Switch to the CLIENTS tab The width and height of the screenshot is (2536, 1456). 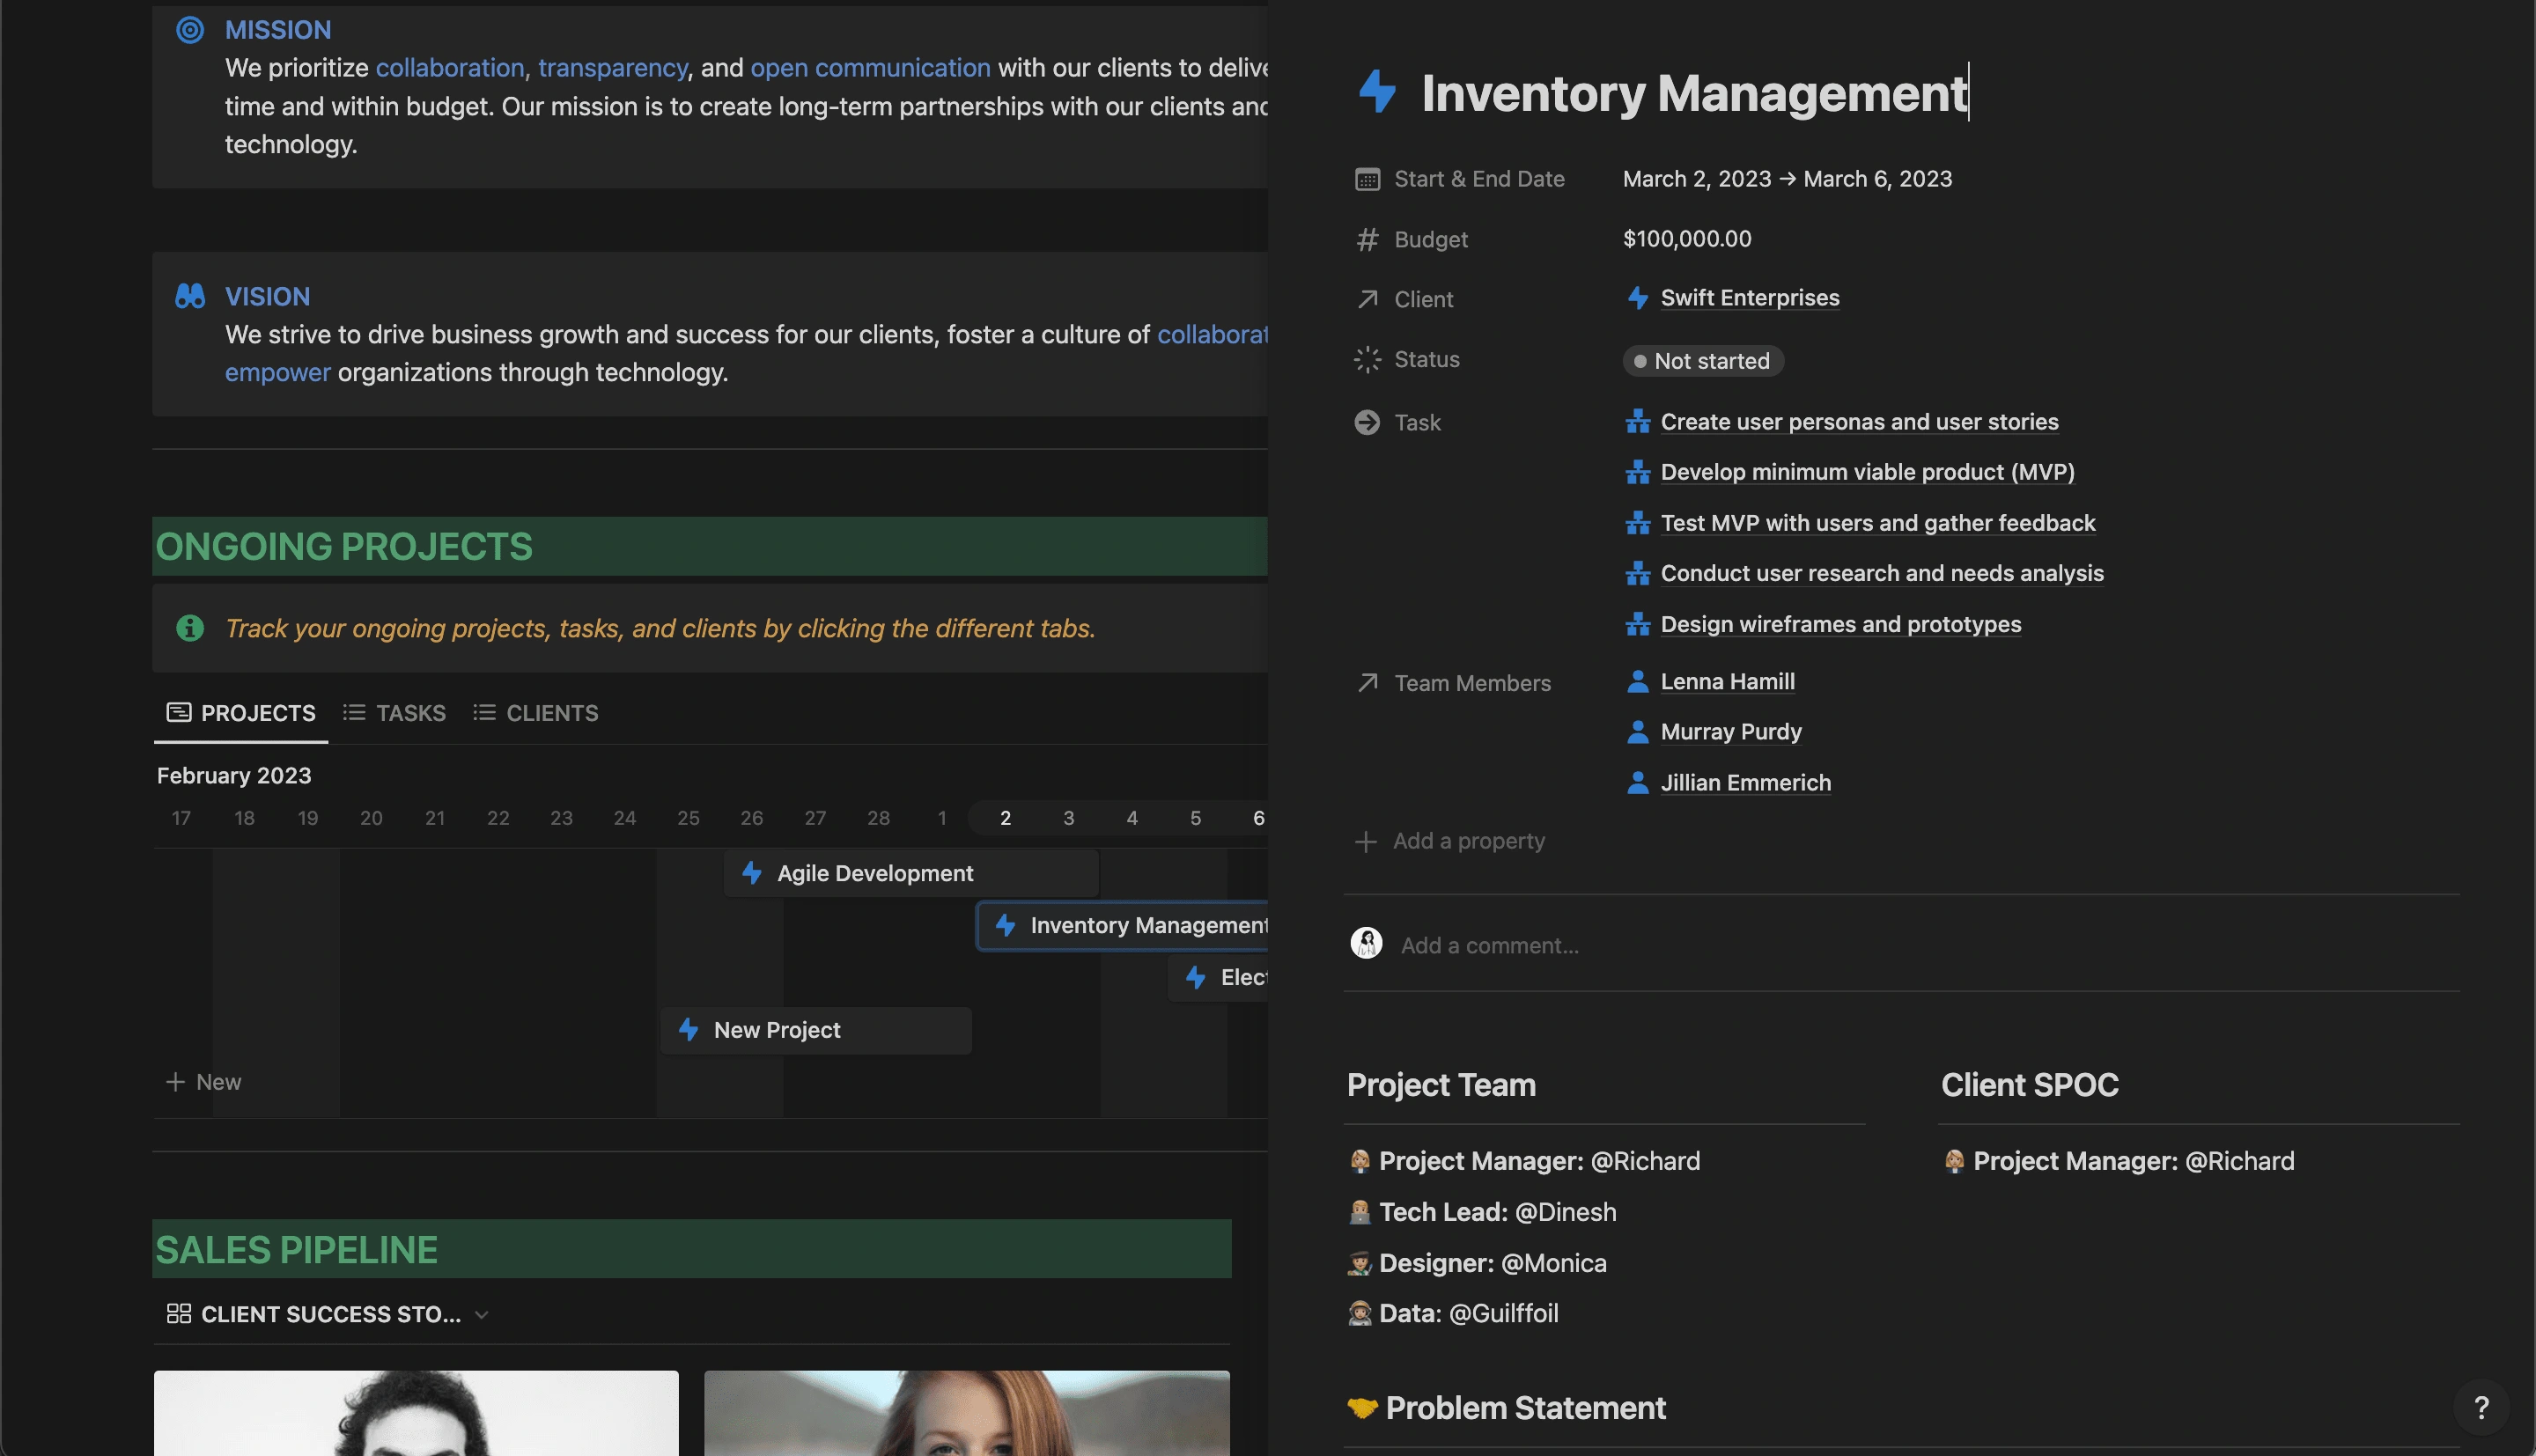click(535, 713)
